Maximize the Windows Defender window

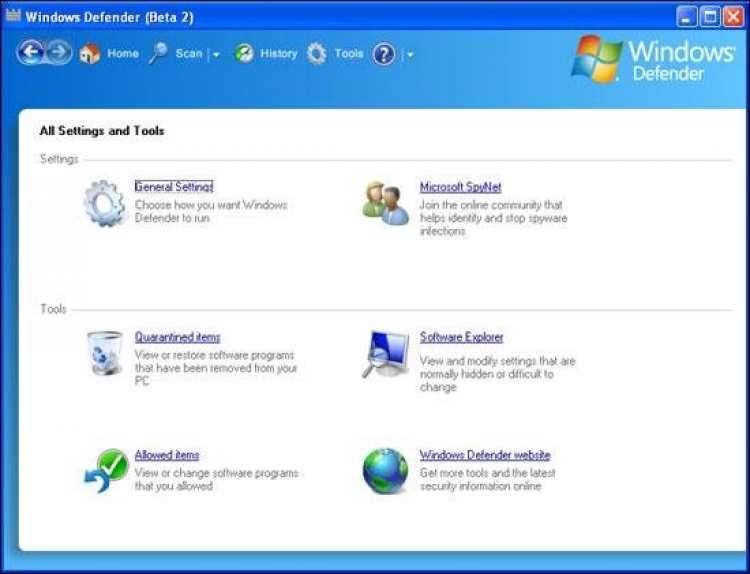[710, 17]
